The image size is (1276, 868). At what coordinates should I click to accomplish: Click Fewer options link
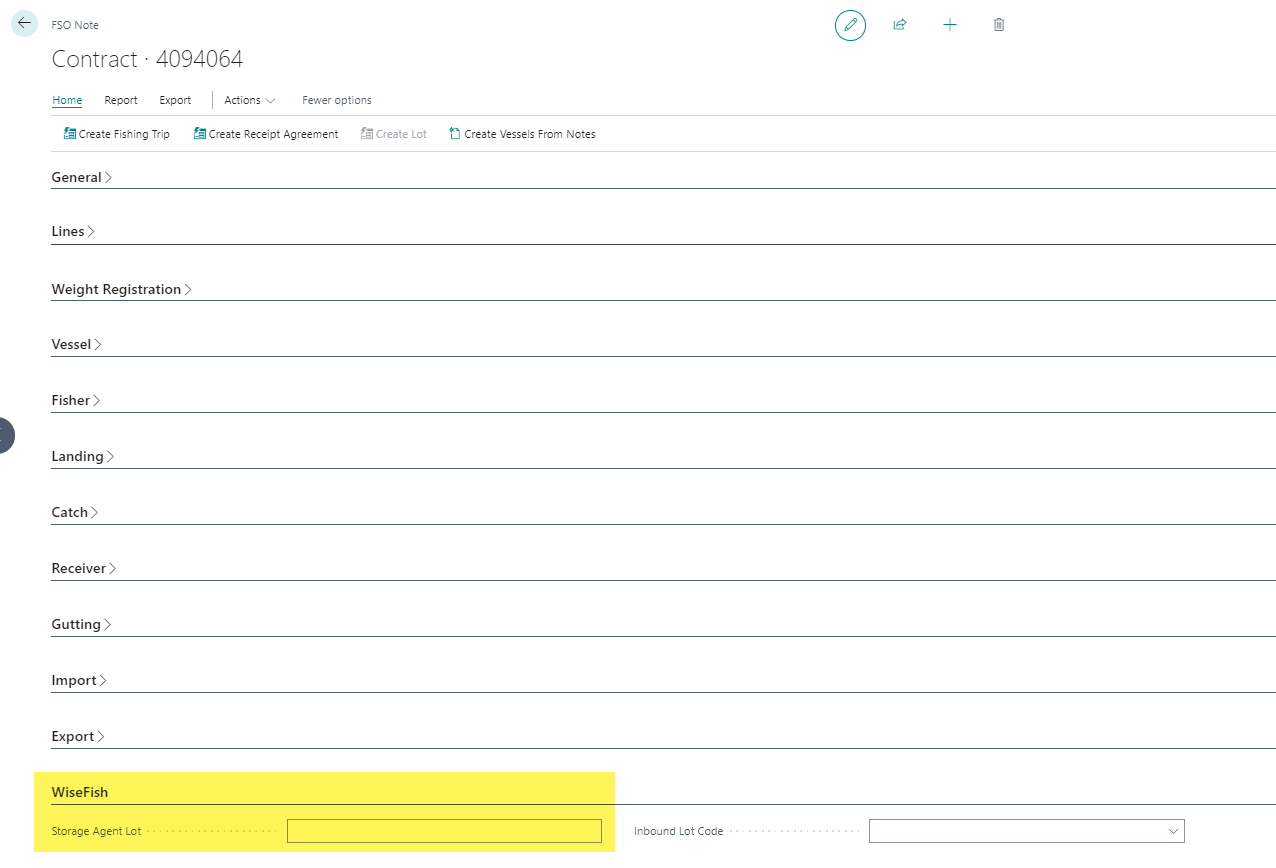(337, 100)
